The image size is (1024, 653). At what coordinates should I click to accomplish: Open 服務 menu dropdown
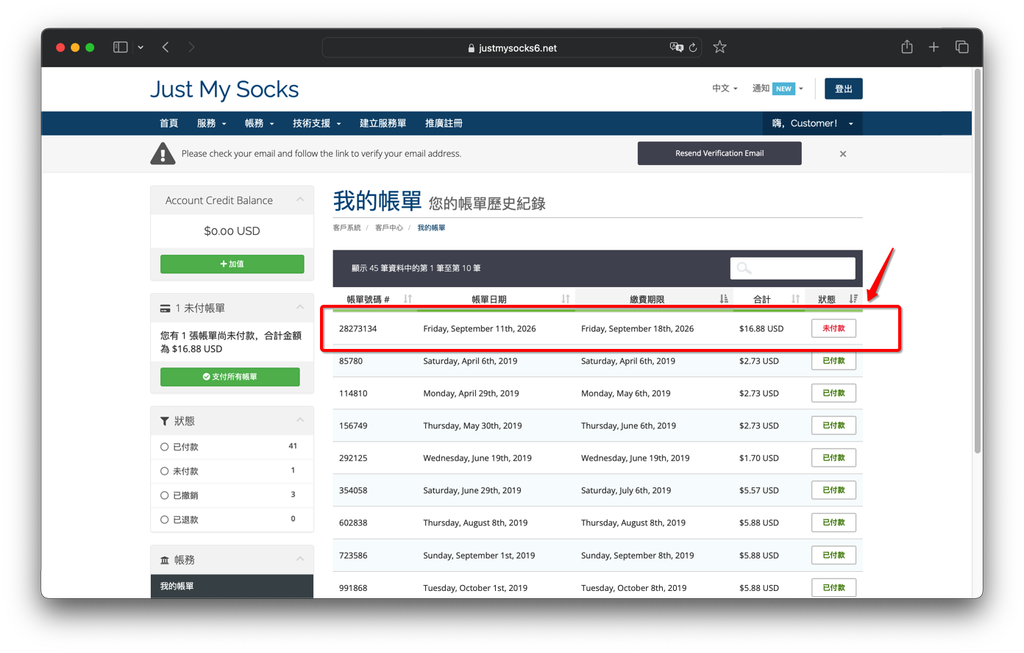(212, 123)
